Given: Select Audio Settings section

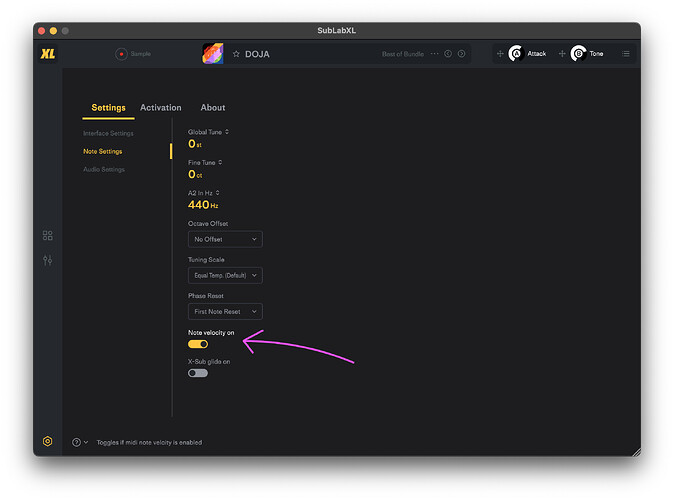Looking at the screenshot, I should 104,169.
